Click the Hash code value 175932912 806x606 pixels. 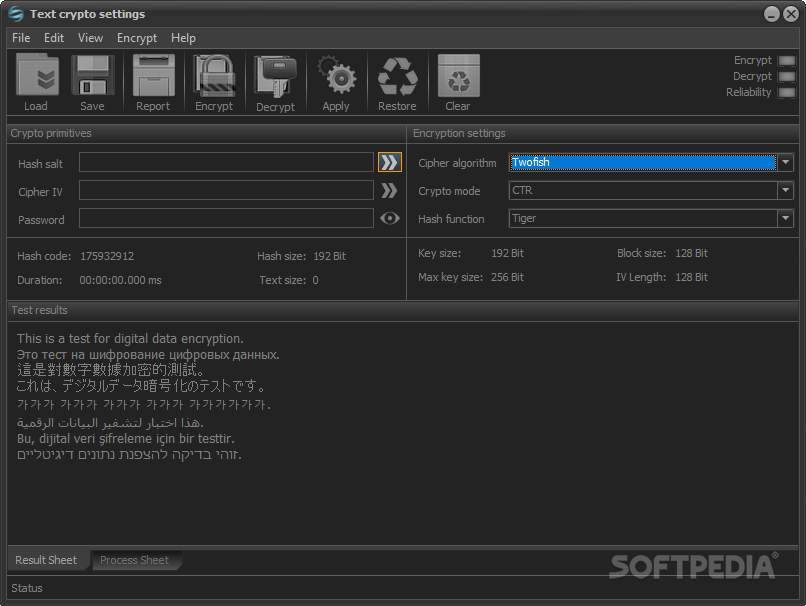107,256
